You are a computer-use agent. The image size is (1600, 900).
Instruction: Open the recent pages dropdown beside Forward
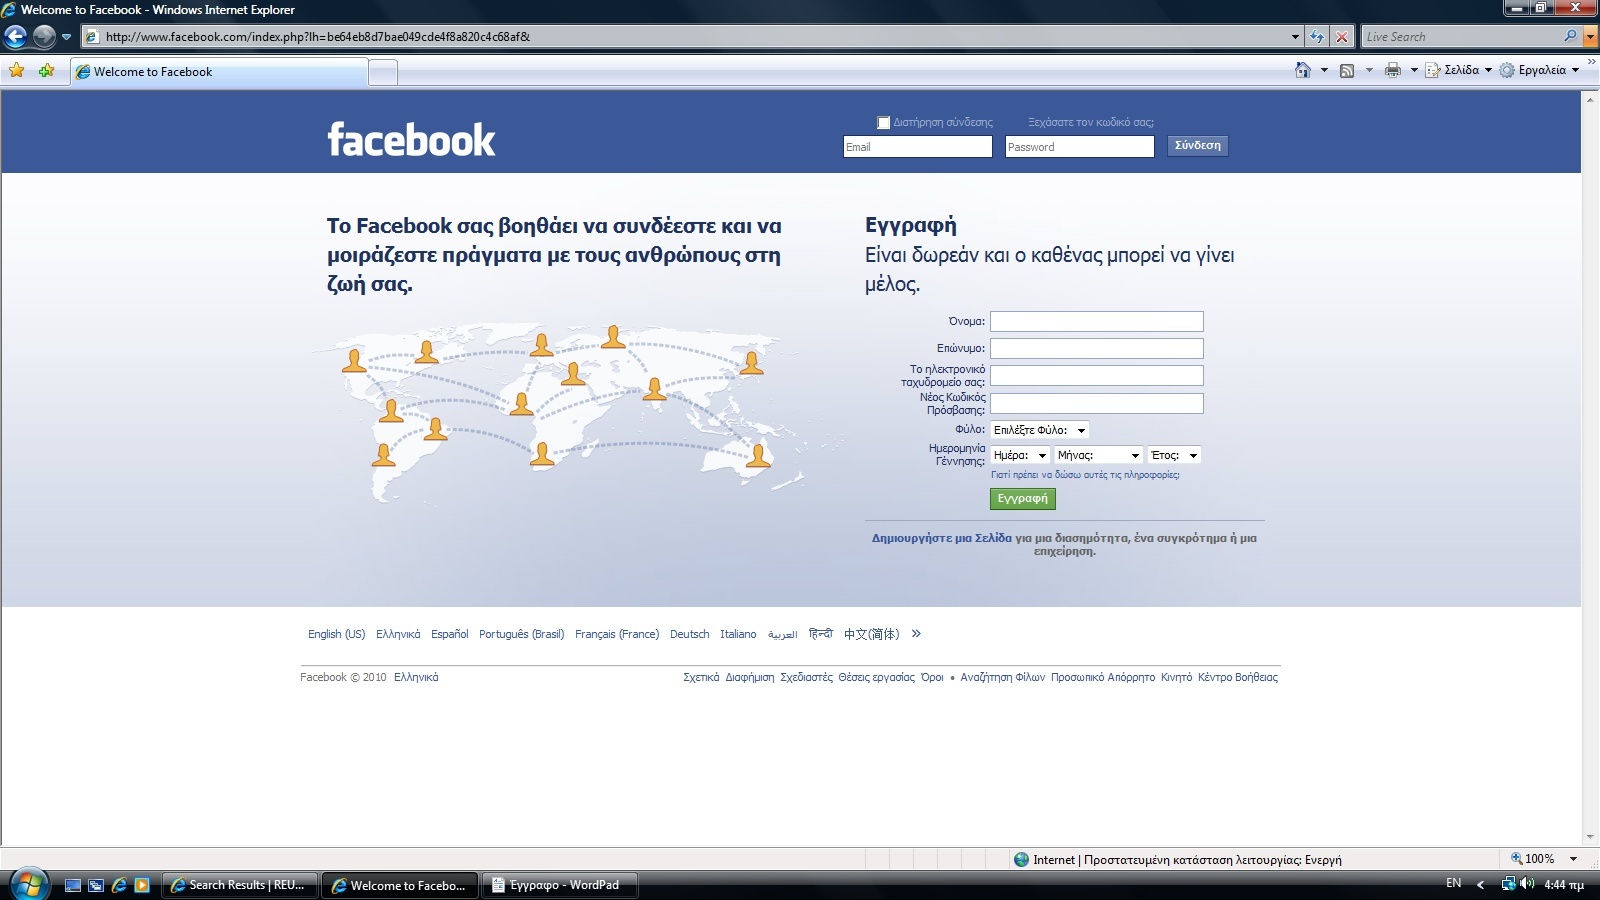(66, 37)
